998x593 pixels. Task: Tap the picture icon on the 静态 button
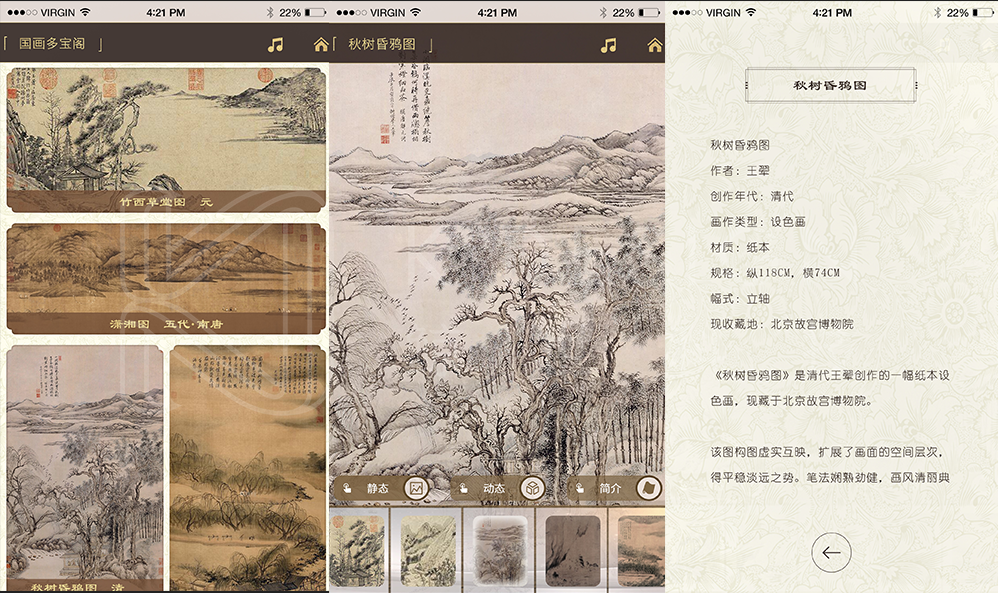tap(416, 488)
